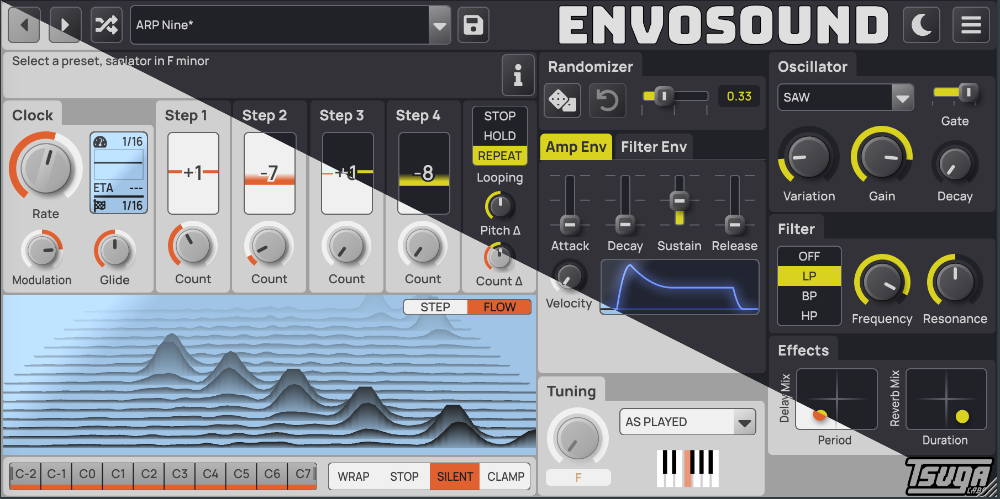The height and width of the screenshot is (499, 1000).
Task: Click the piano keyboard icon in Tuning
Action: [x=688, y=470]
